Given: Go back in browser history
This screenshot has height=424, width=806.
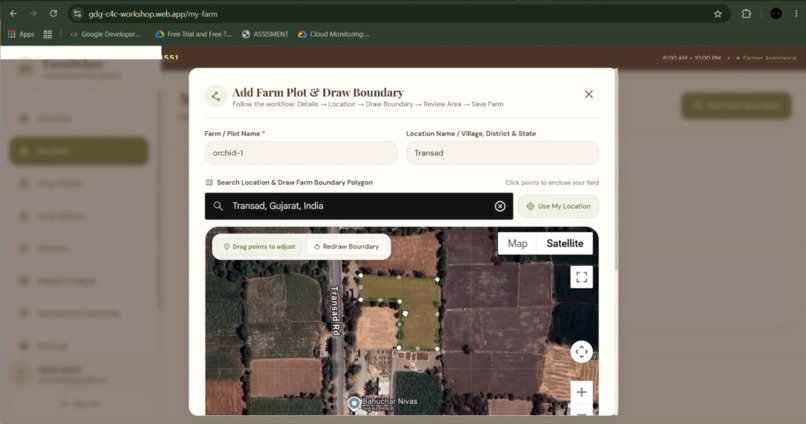Looking at the screenshot, I should point(13,14).
